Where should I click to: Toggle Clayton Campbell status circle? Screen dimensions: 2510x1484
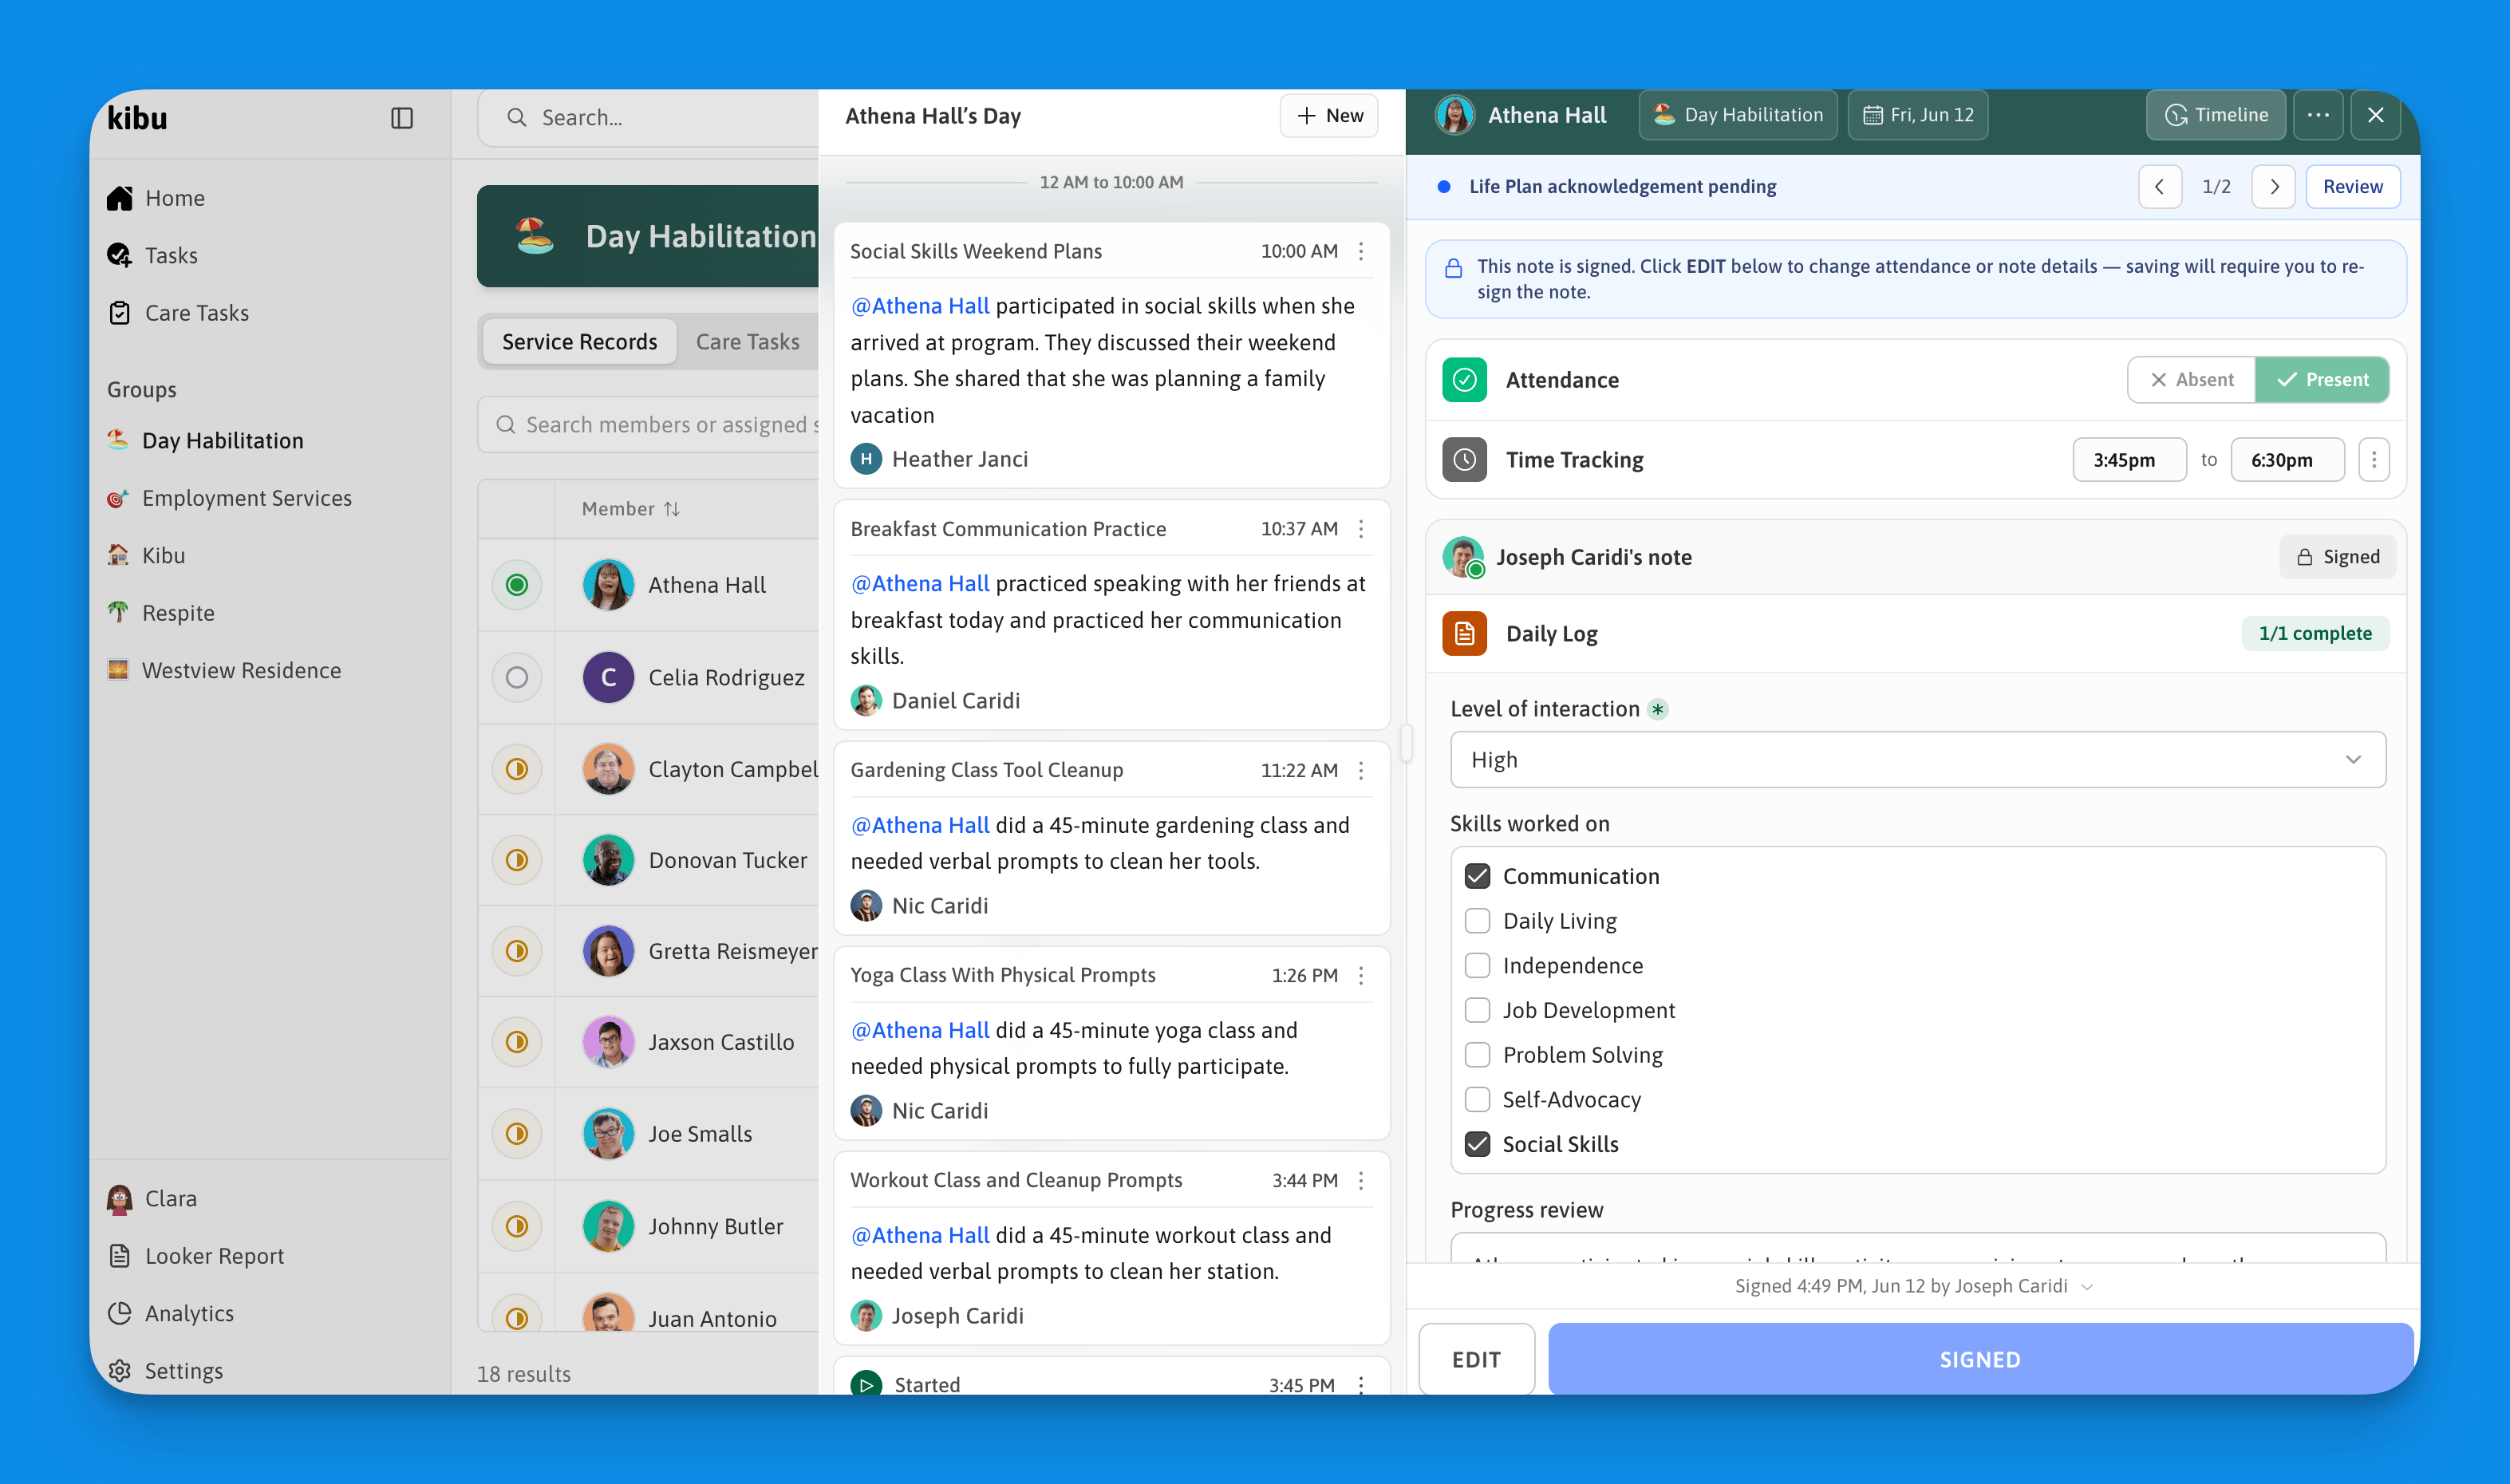point(517,769)
